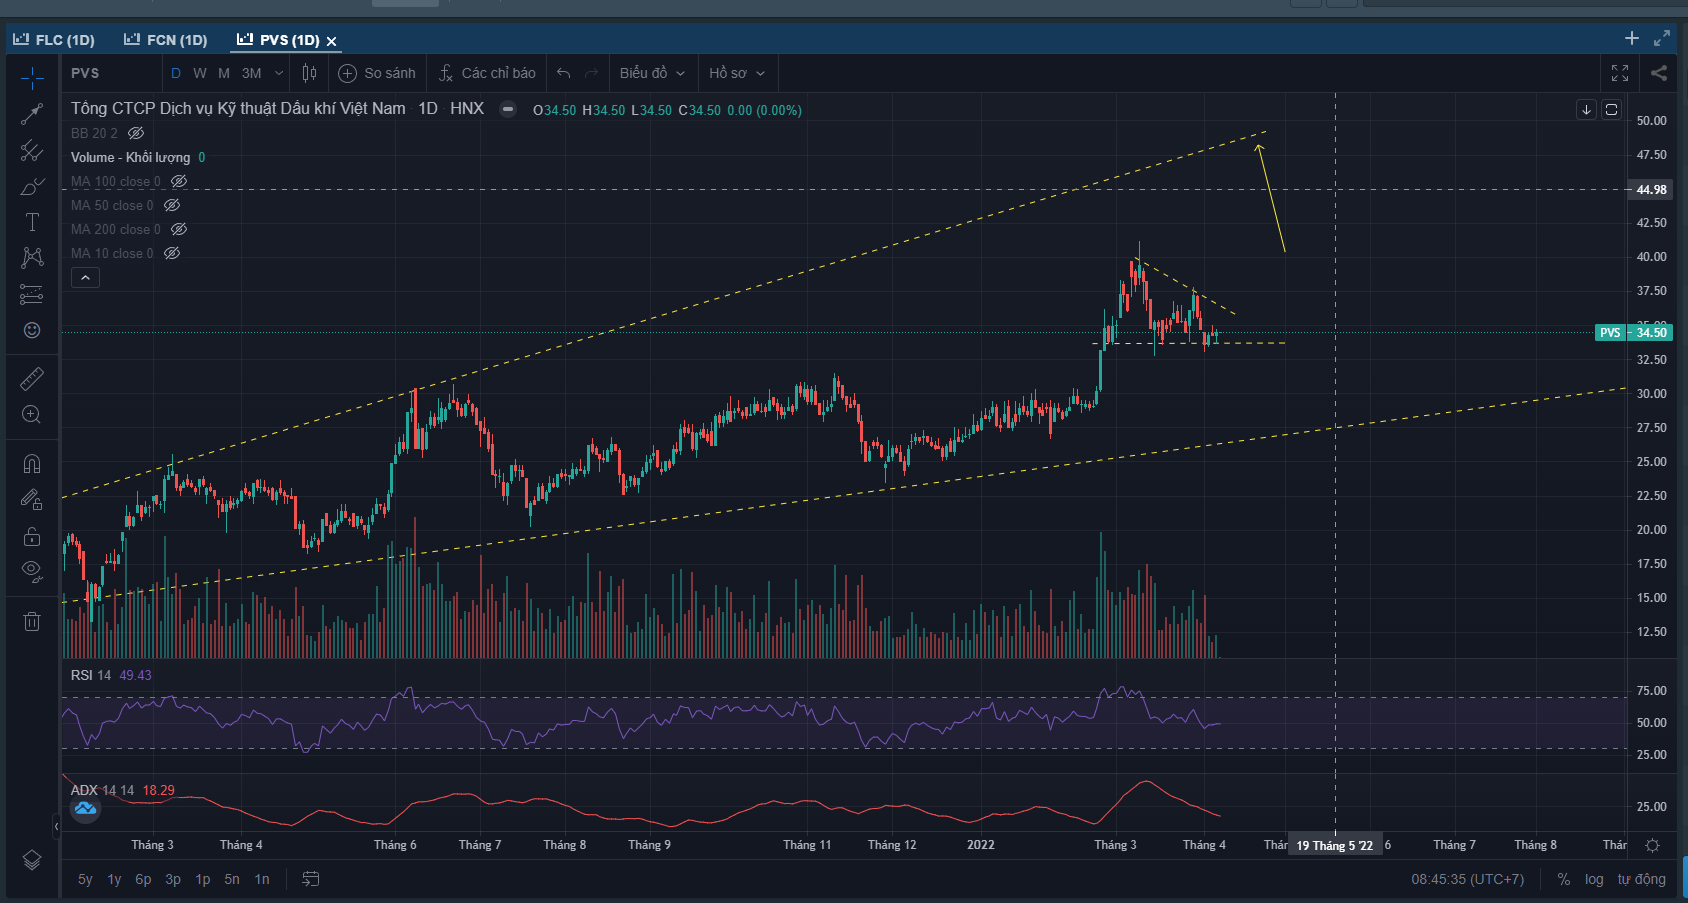Close the PVS (1D) tab
Screen dimensions: 1688x903
tap(332, 41)
